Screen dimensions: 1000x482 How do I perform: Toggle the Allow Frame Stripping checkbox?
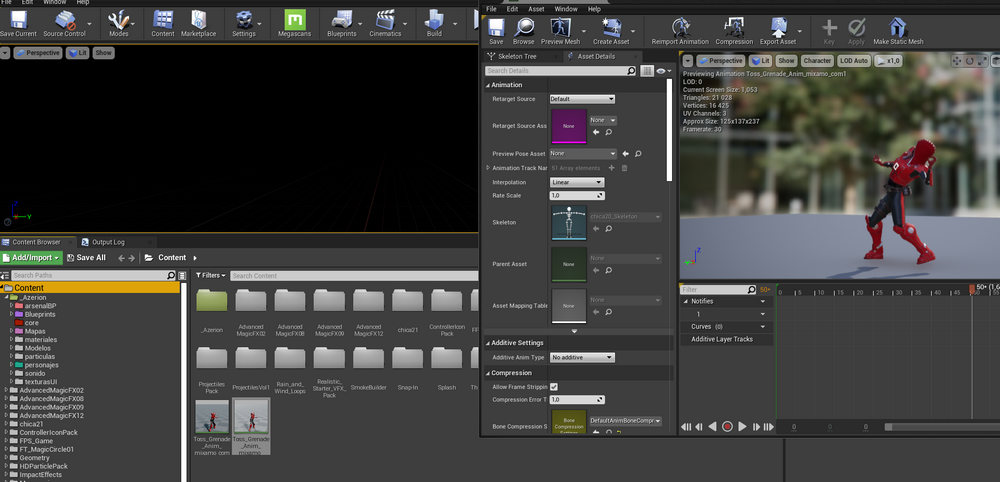pos(554,387)
